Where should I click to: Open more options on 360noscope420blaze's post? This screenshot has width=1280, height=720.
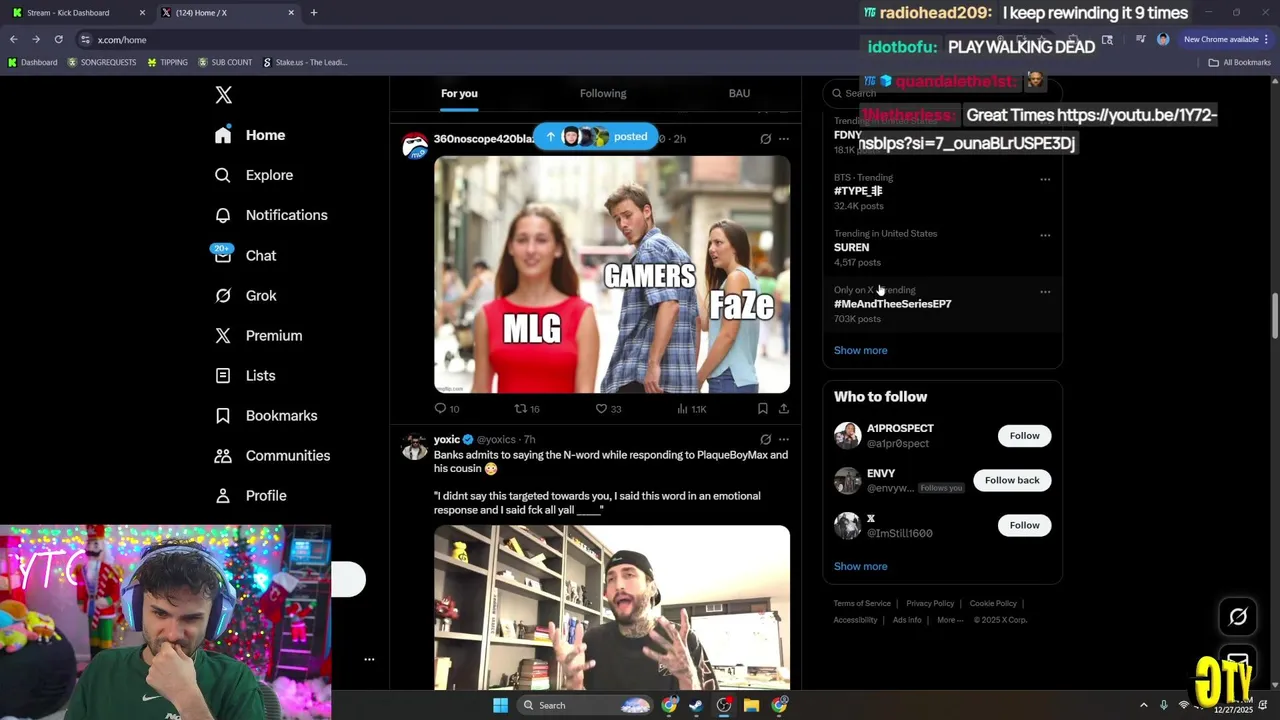[x=784, y=139]
